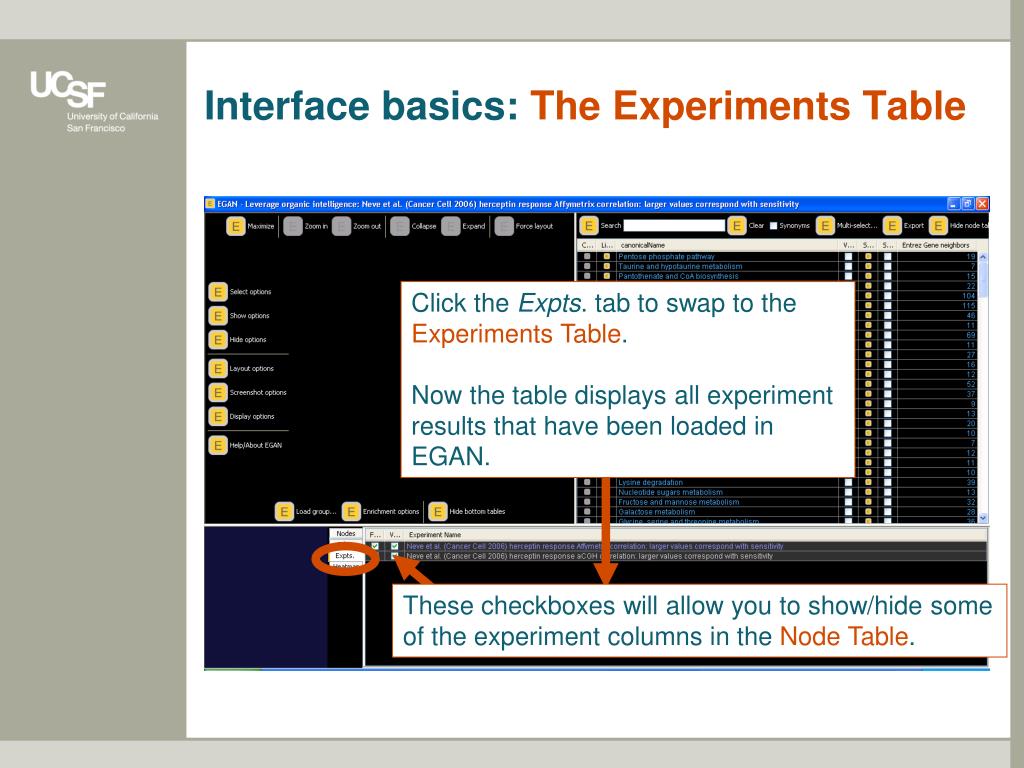Click inside the Search text field
Viewport: 1024px width, 768px height.
tap(674, 225)
